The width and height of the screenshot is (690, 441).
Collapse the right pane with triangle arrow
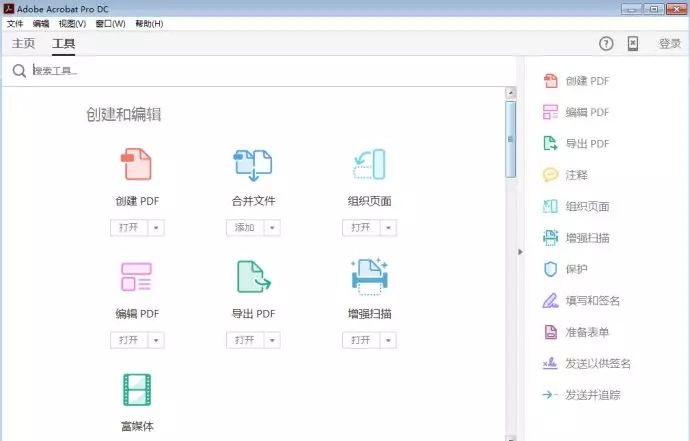click(521, 252)
